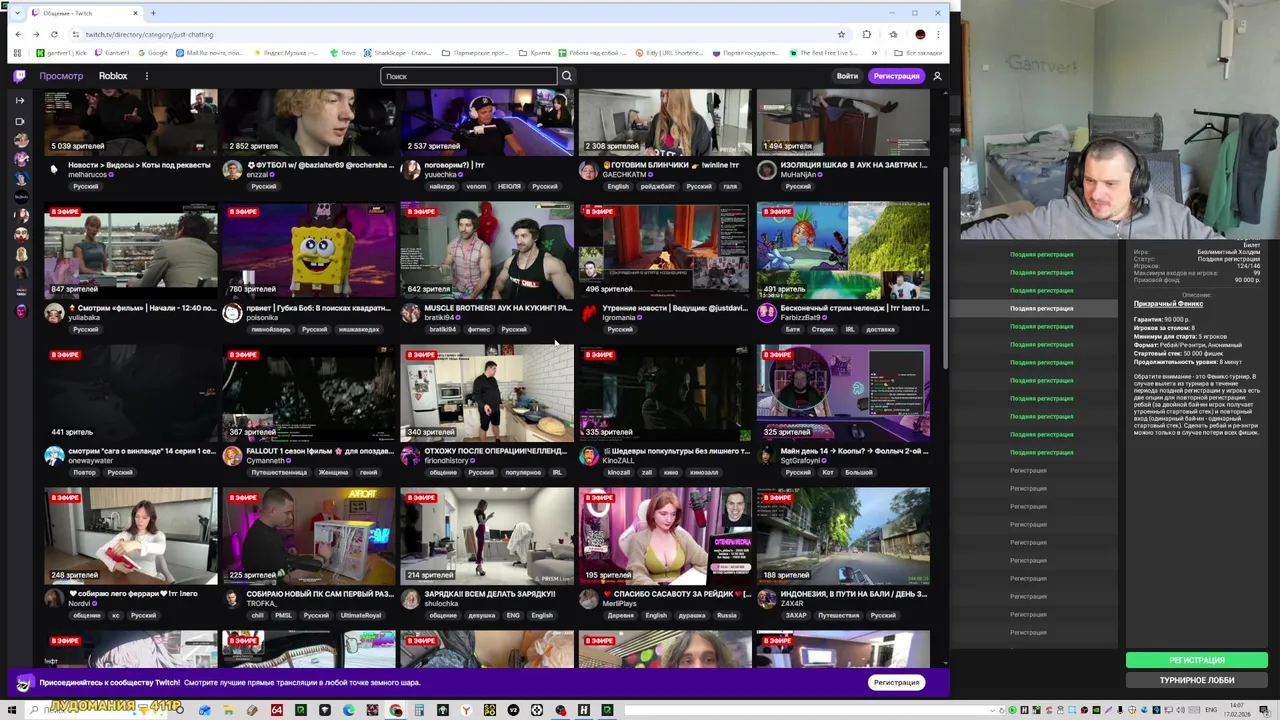
Task: Open the 'Все закладки' bookmarks folder
Action: click(917, 52)
